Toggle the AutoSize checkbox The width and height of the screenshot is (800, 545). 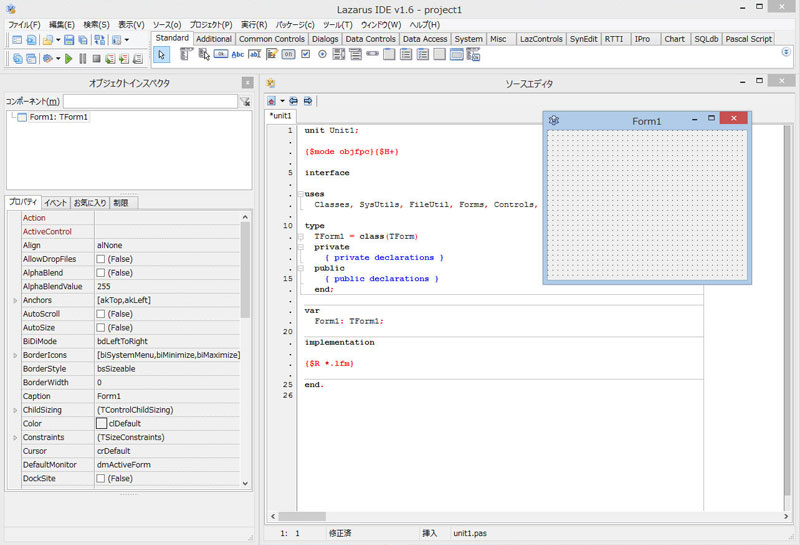click(x=101, y=328)
